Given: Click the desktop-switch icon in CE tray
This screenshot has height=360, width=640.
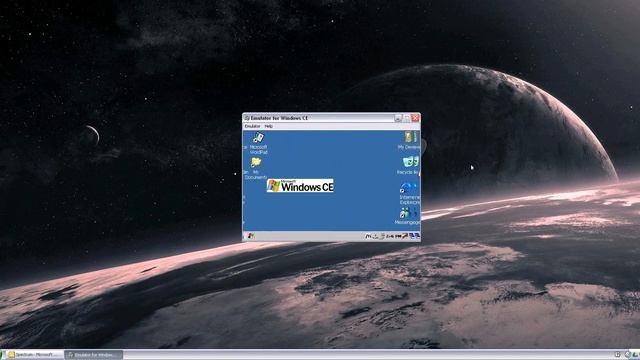Looking at the screenshot, I should [x=415, y=236].
